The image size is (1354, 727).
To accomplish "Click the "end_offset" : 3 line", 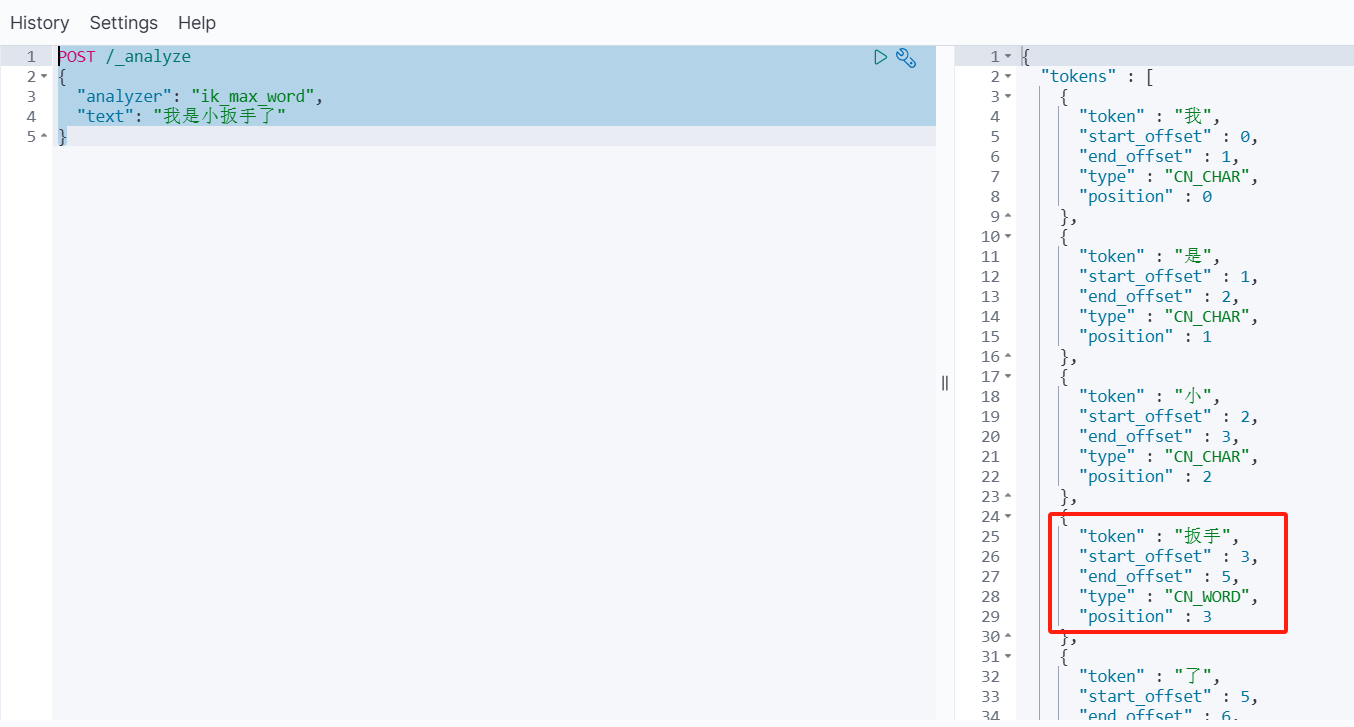I will pos(1159,437).
